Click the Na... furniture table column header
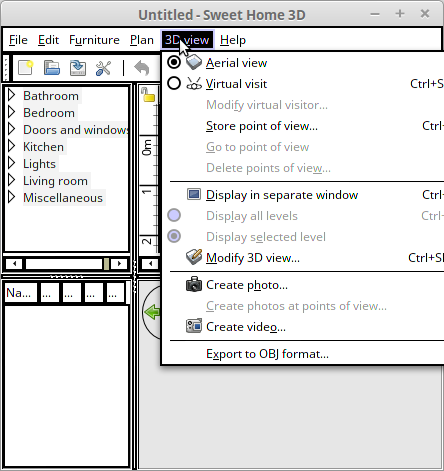 click(x=21, y=293)
